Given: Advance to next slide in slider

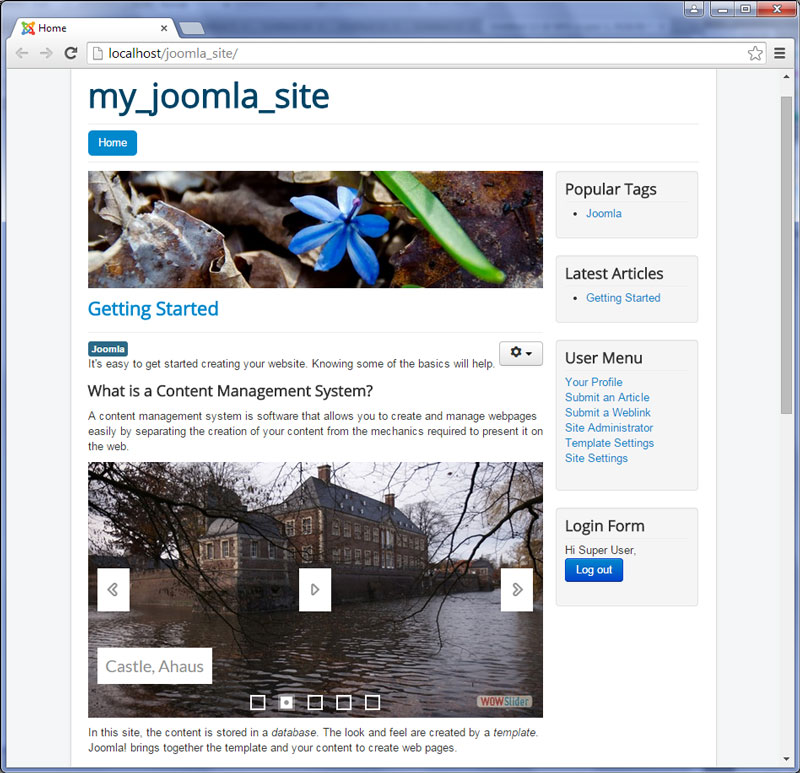Looking at the screenshot, I should (x=517, y=589).
